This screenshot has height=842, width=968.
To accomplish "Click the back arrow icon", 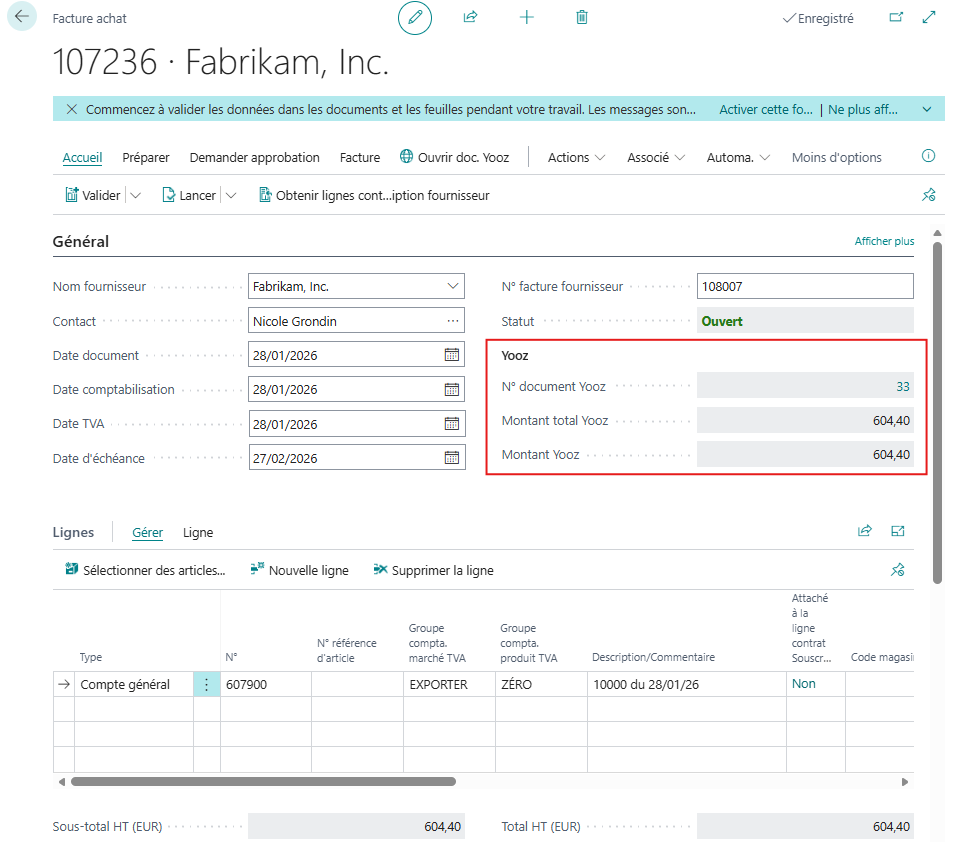I will tap(22, 18).
